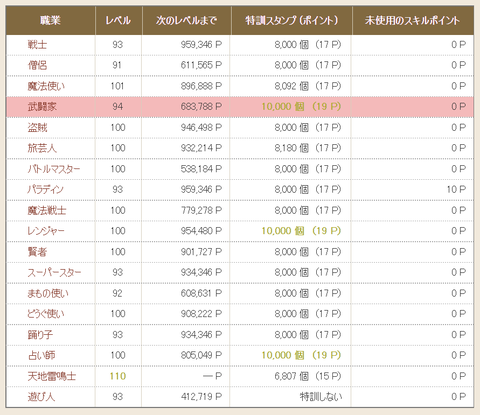Open the 魔法戦士 job link
Screen dimensions: 480x415
47,210
